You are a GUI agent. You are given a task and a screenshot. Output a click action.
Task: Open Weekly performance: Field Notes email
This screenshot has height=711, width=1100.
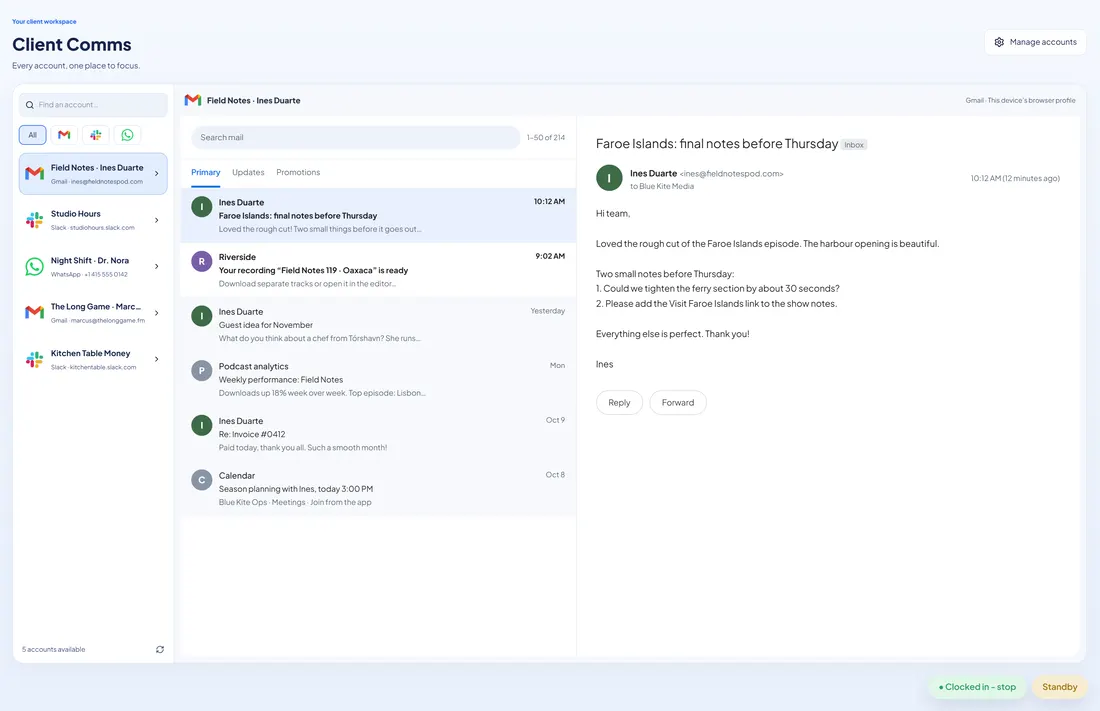[378, 380]
